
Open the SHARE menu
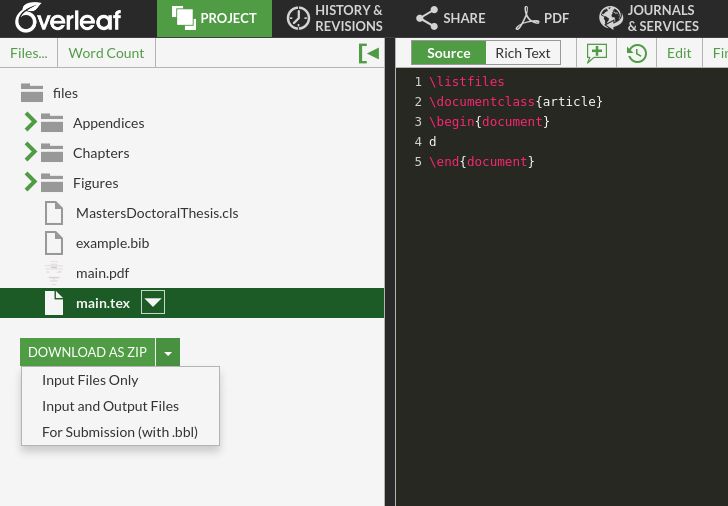(450, 19)
